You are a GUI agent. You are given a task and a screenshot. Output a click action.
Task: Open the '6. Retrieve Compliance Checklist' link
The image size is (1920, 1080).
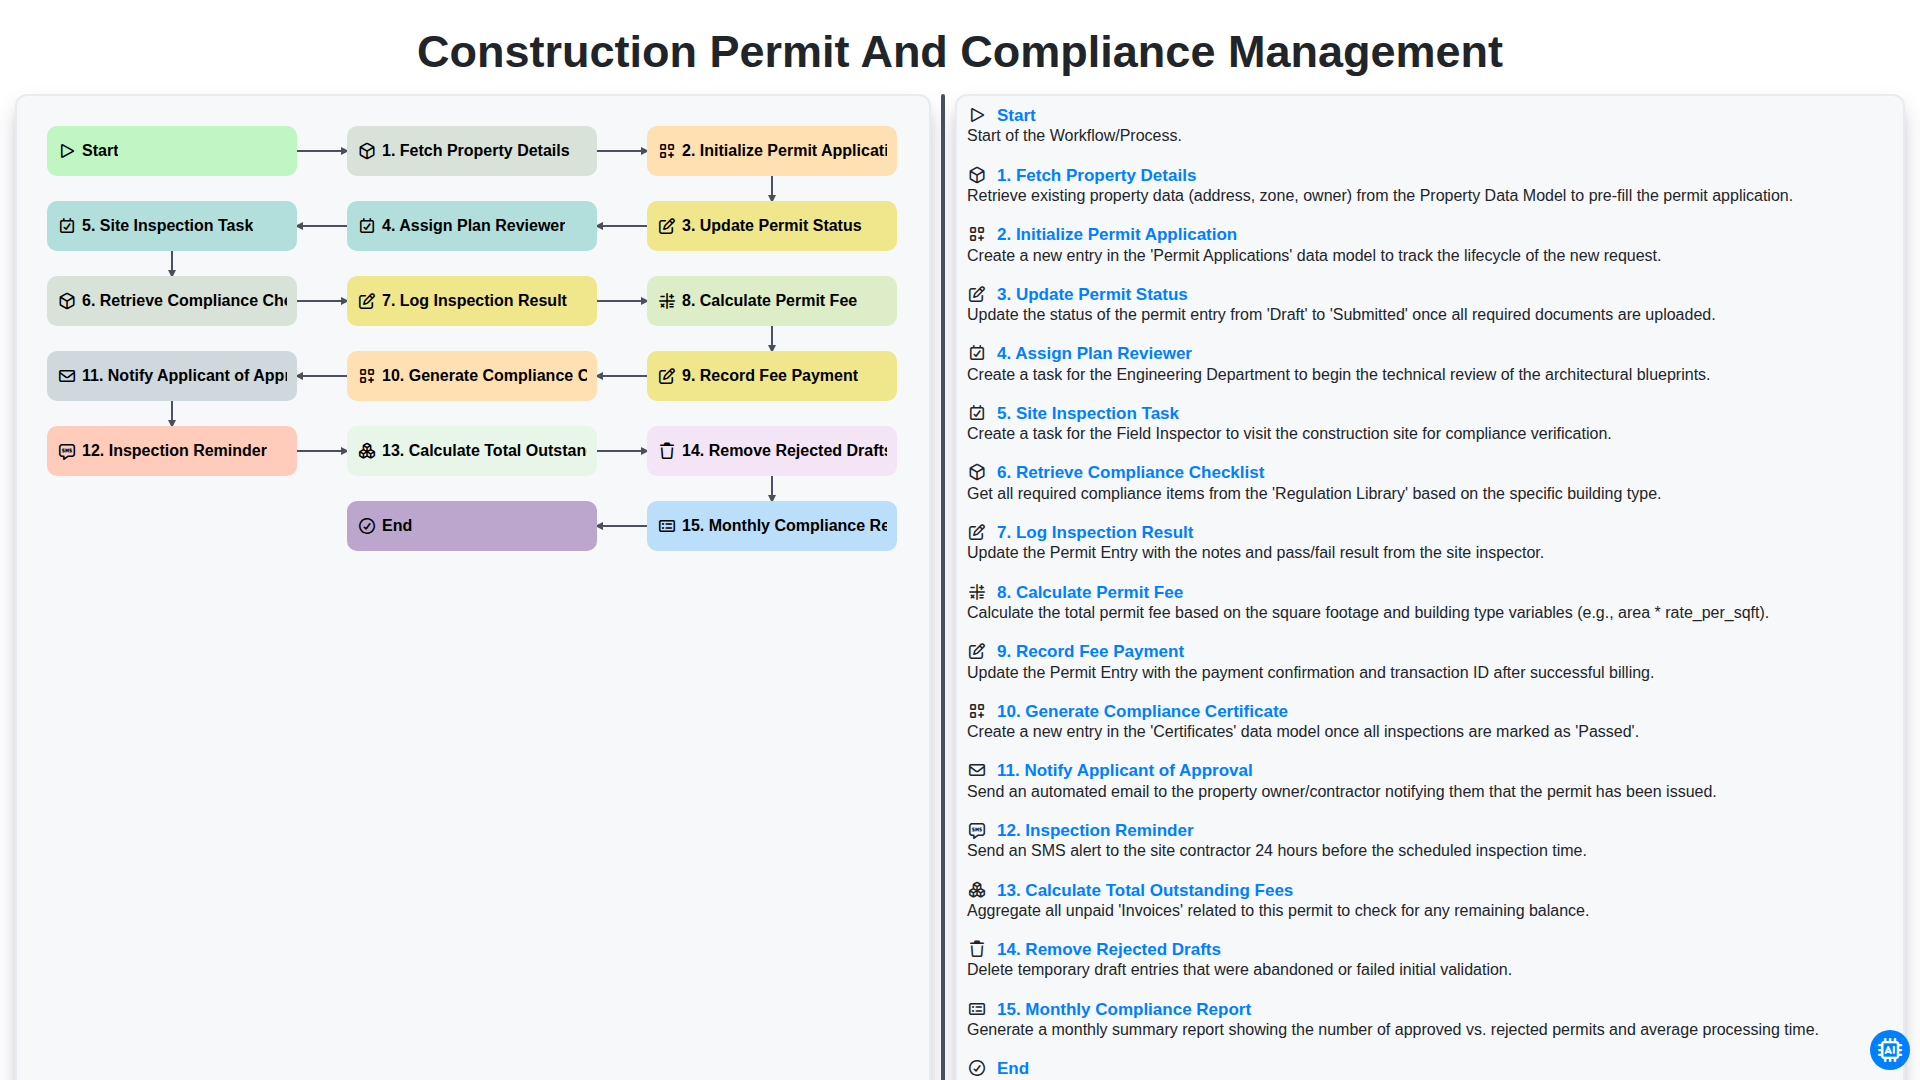pyautogui.click(x=1131, y=472)
